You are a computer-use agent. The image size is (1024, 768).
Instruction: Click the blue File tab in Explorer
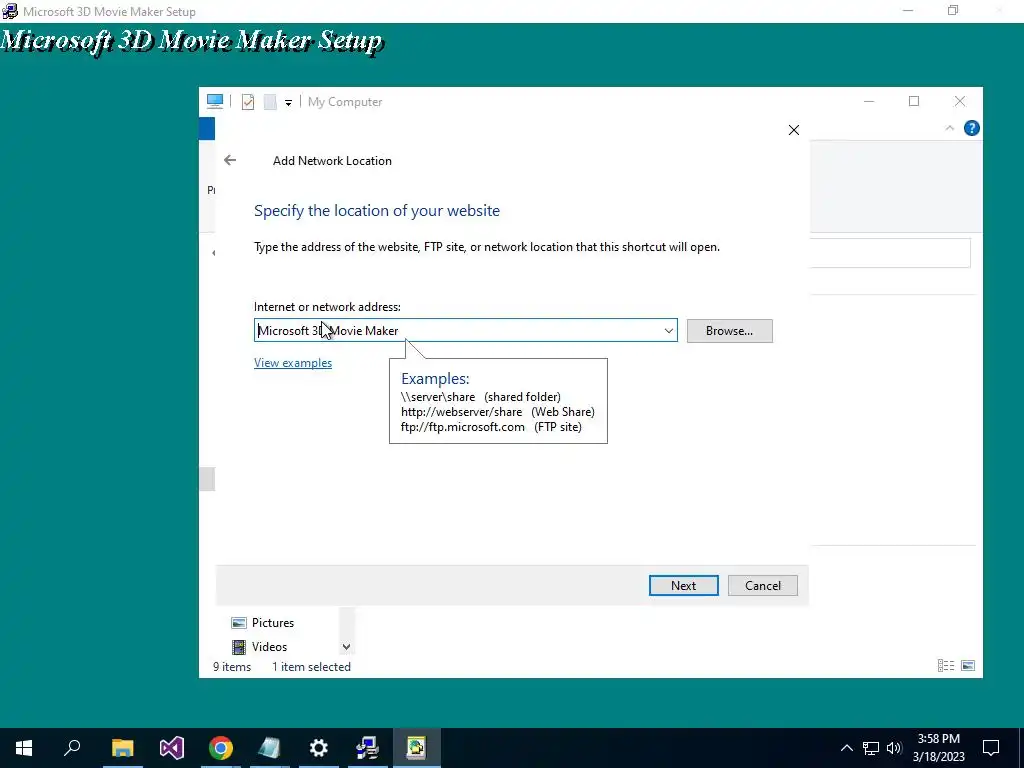pos(207,128)
